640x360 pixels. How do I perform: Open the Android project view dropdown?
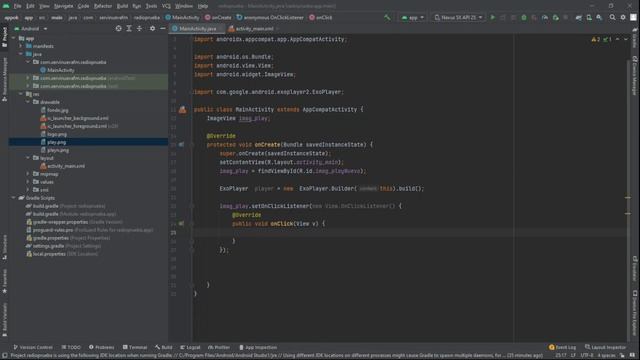tap(31, 29)
